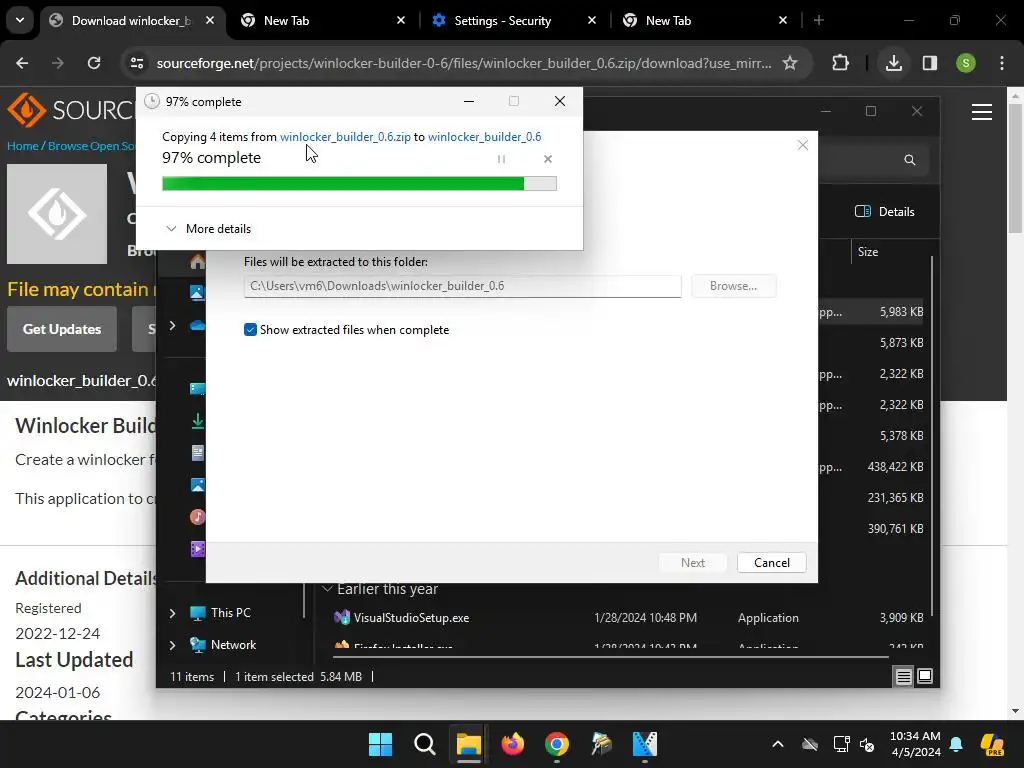Switch to the first New Tab tab
The image size is (1024, 768).
click(323, 20)
